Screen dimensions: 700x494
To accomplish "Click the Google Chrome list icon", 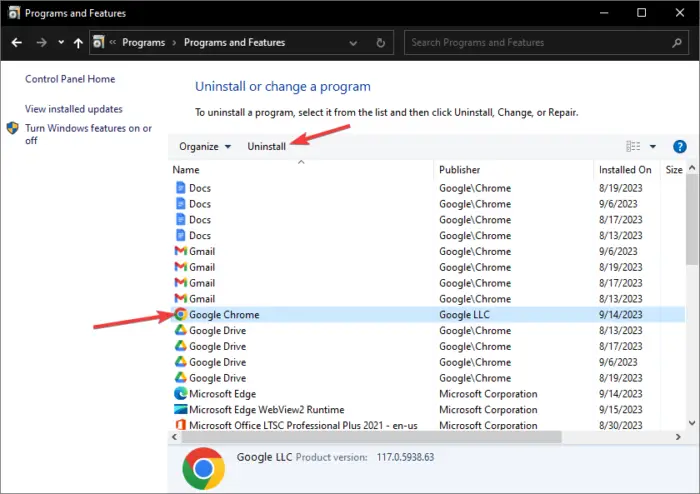I will pos(180,315).
